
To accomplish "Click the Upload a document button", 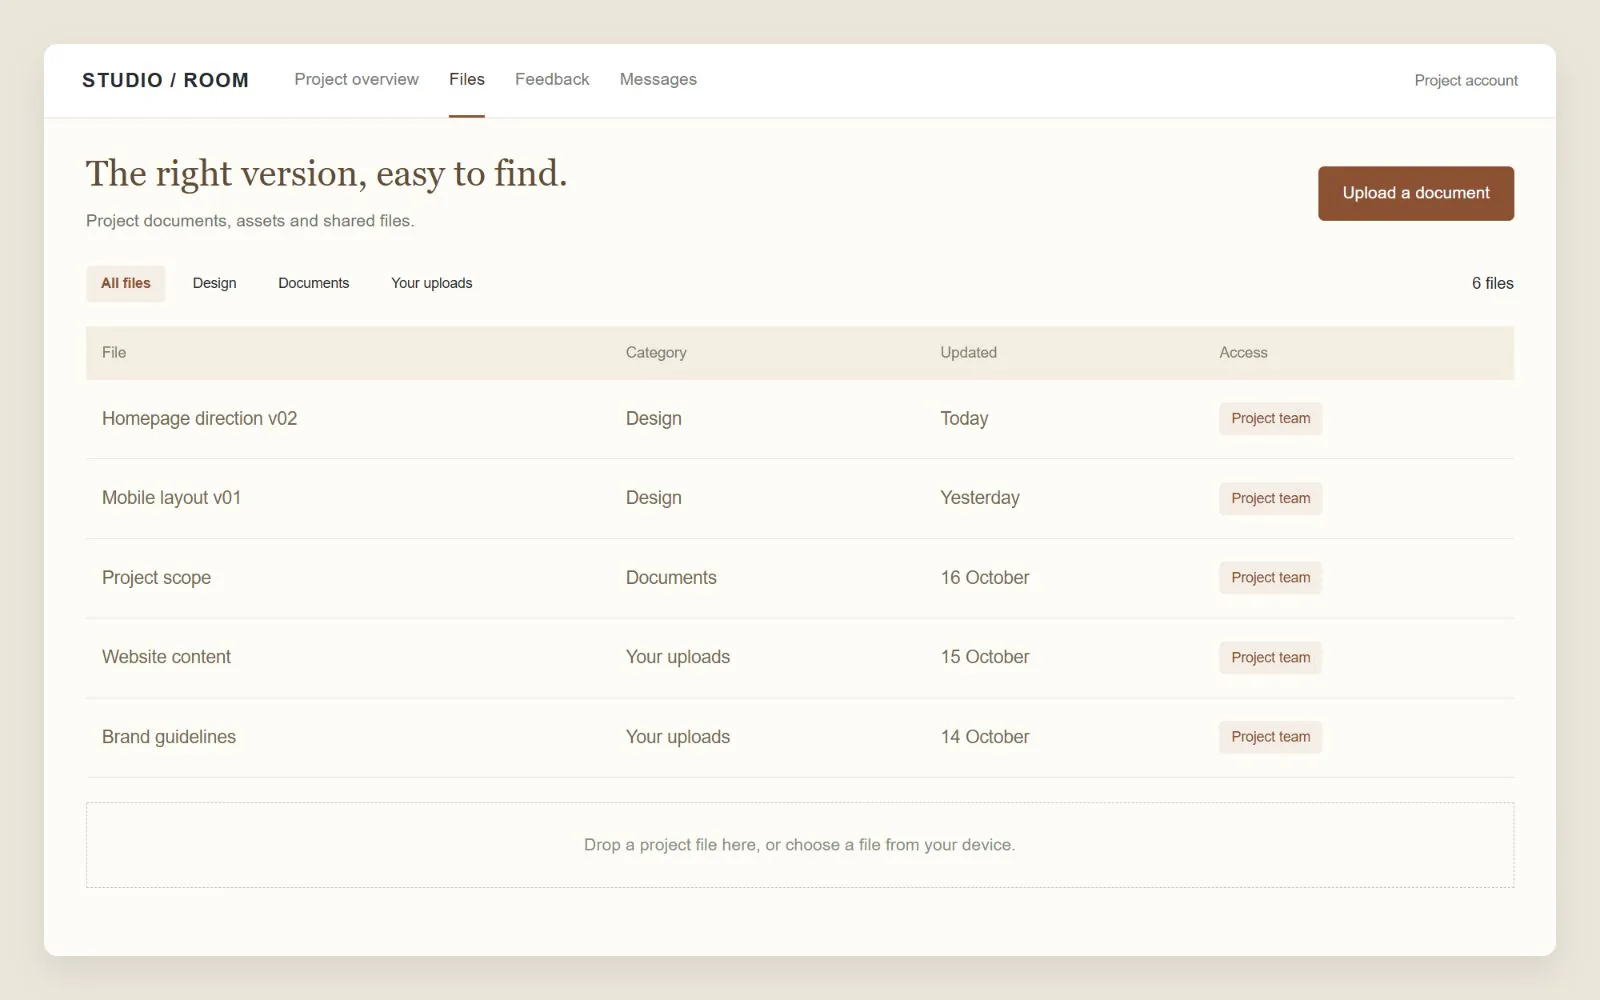I will click(x=1416, y=193).
